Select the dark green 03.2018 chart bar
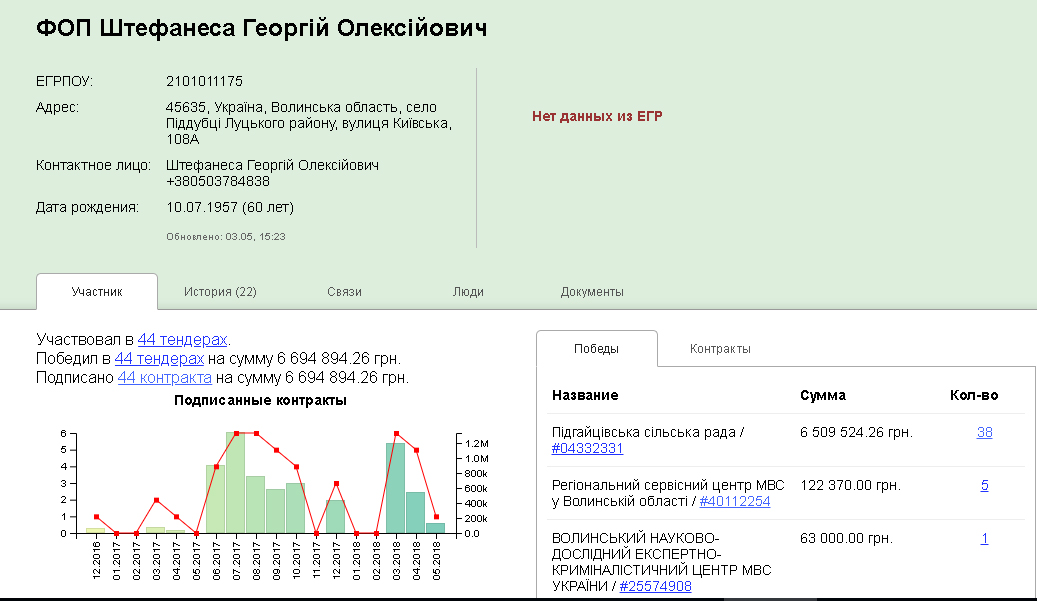The image size is (1037, 601). coord(396,488)
